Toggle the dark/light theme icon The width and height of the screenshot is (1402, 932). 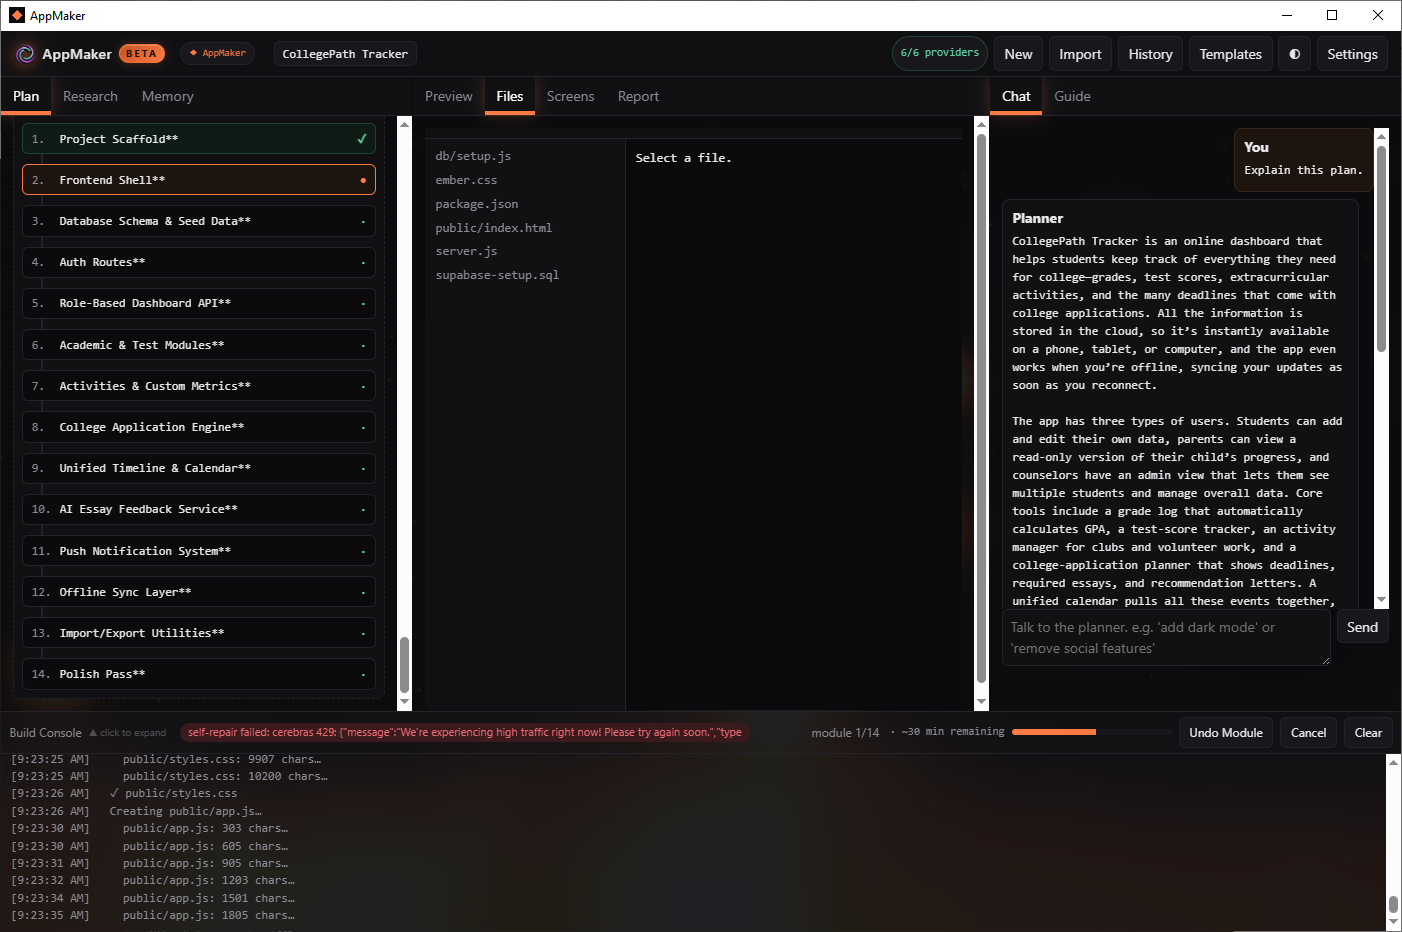[x=1295, y=54]
